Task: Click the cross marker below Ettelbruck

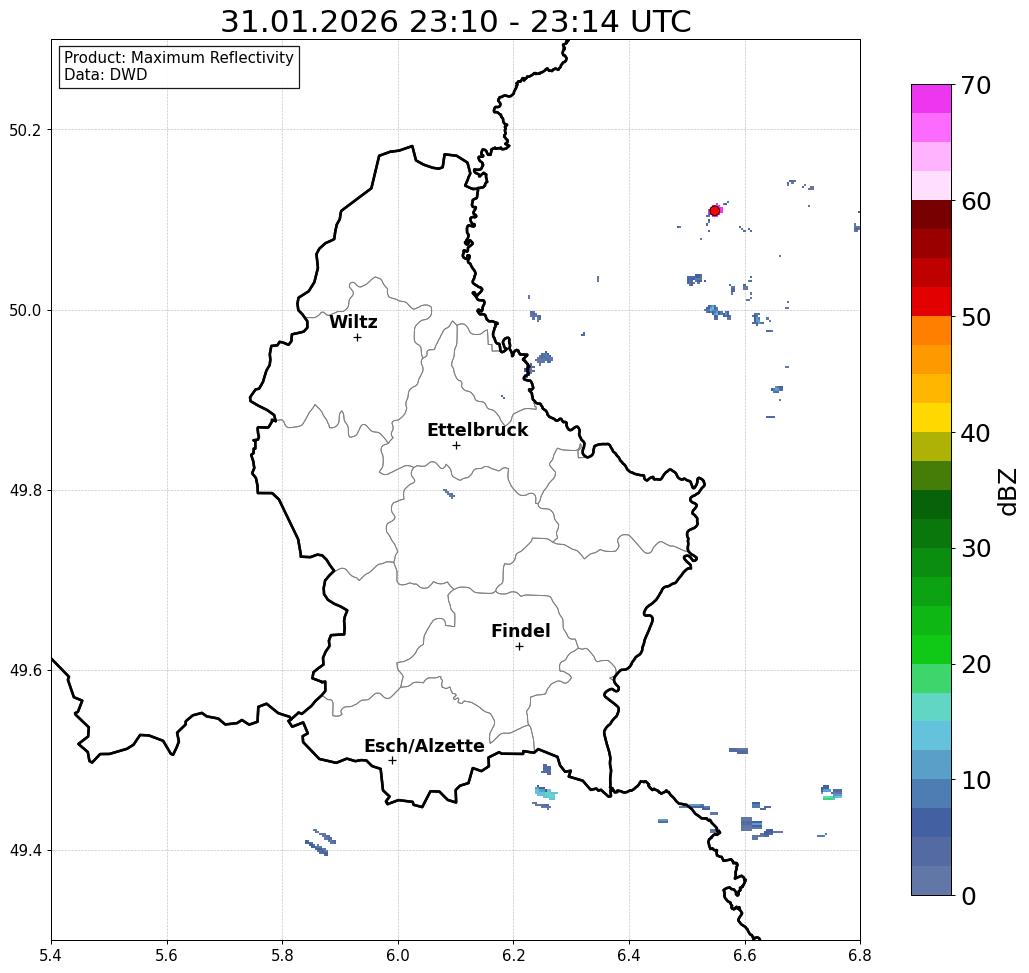Action: pos(456,445)
